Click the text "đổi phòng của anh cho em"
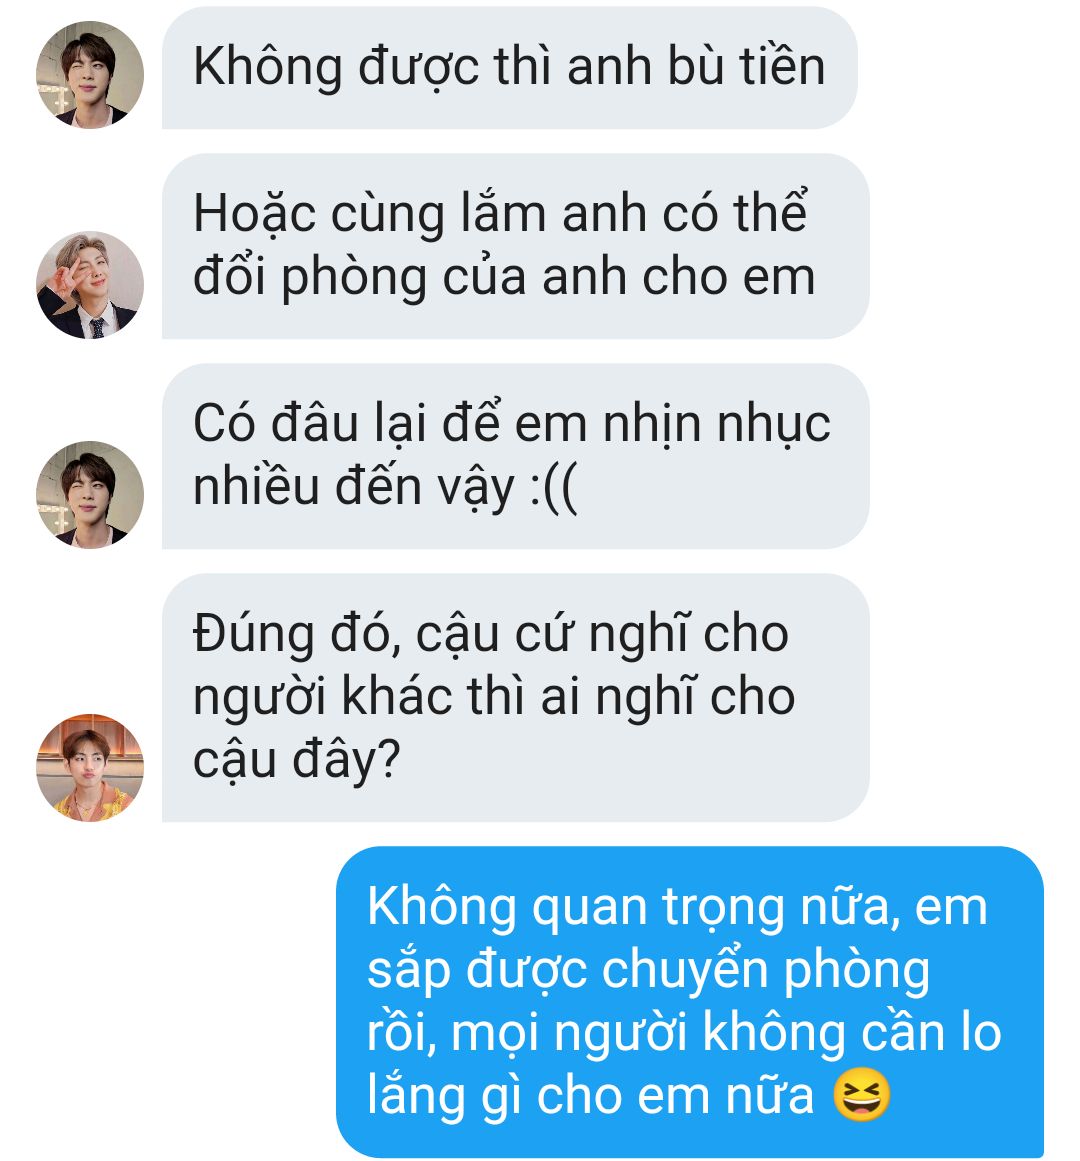The height and width of the screenshot is (1161, 1080). click(504, 278)
